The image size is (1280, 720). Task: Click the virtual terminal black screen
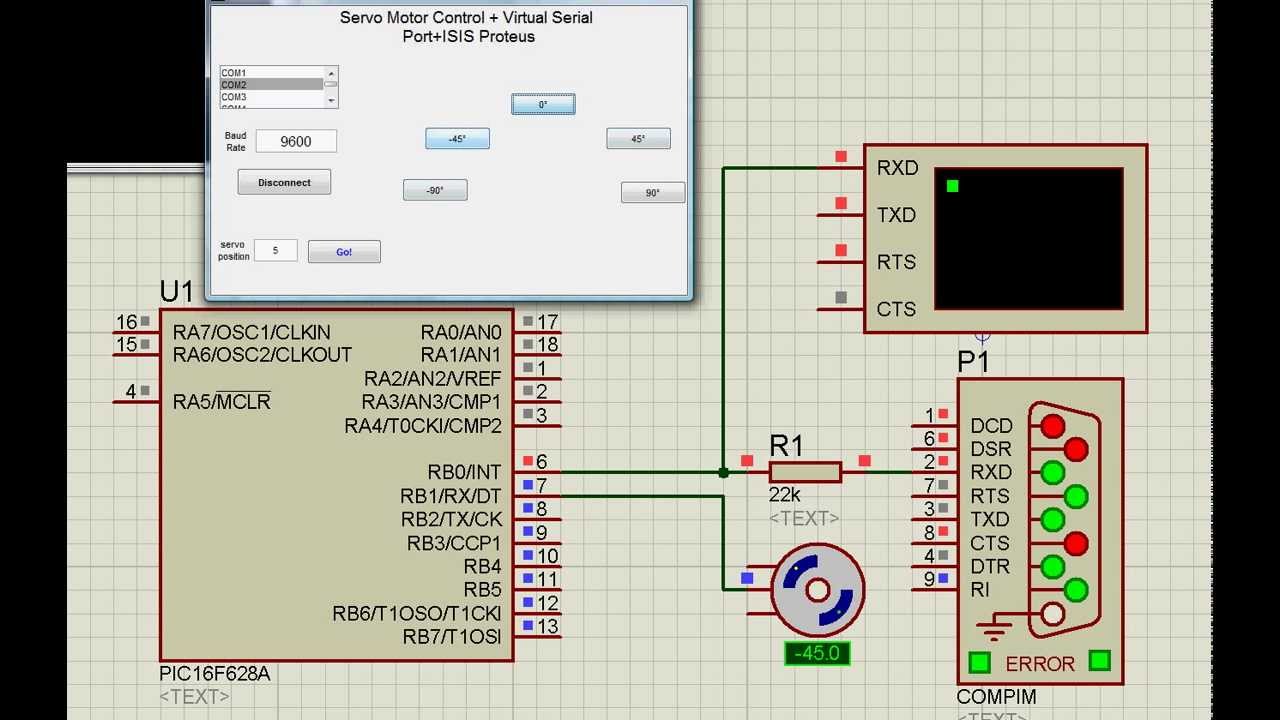coord(1028,239)
